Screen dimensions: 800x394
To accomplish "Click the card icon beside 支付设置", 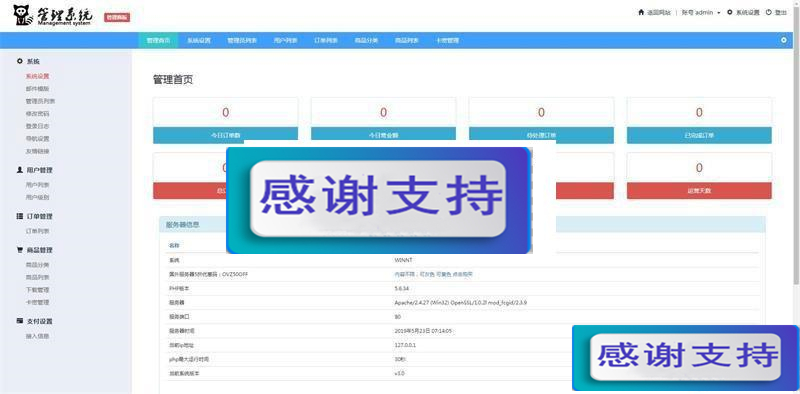I will coord(20,321).
